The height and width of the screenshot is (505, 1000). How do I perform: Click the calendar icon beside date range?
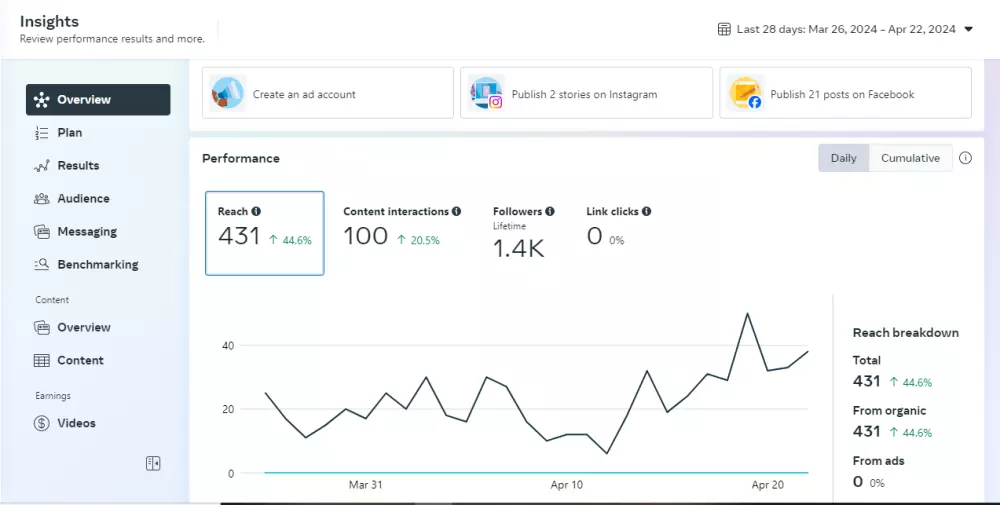(724, 29)
